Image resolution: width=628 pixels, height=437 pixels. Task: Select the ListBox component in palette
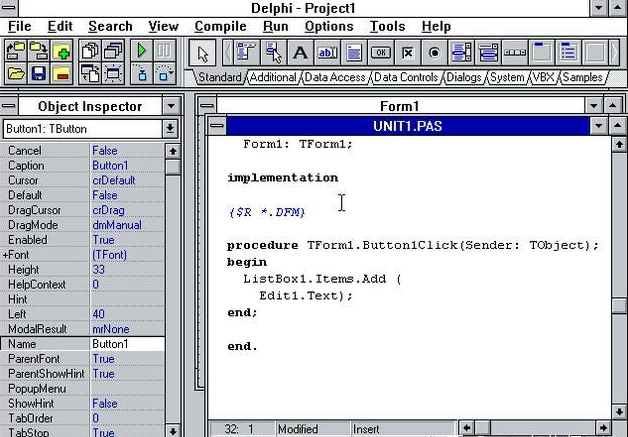point(461,53)
